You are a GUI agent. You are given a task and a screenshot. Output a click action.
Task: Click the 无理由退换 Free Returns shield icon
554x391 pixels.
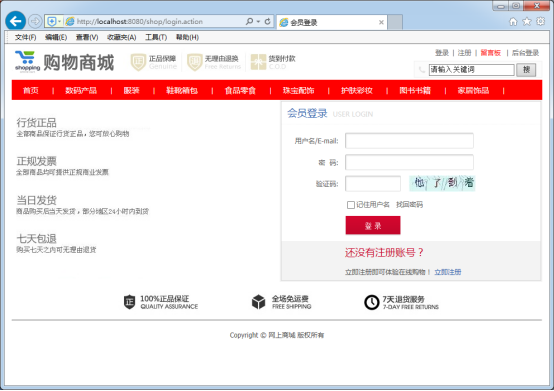point(194,62)
